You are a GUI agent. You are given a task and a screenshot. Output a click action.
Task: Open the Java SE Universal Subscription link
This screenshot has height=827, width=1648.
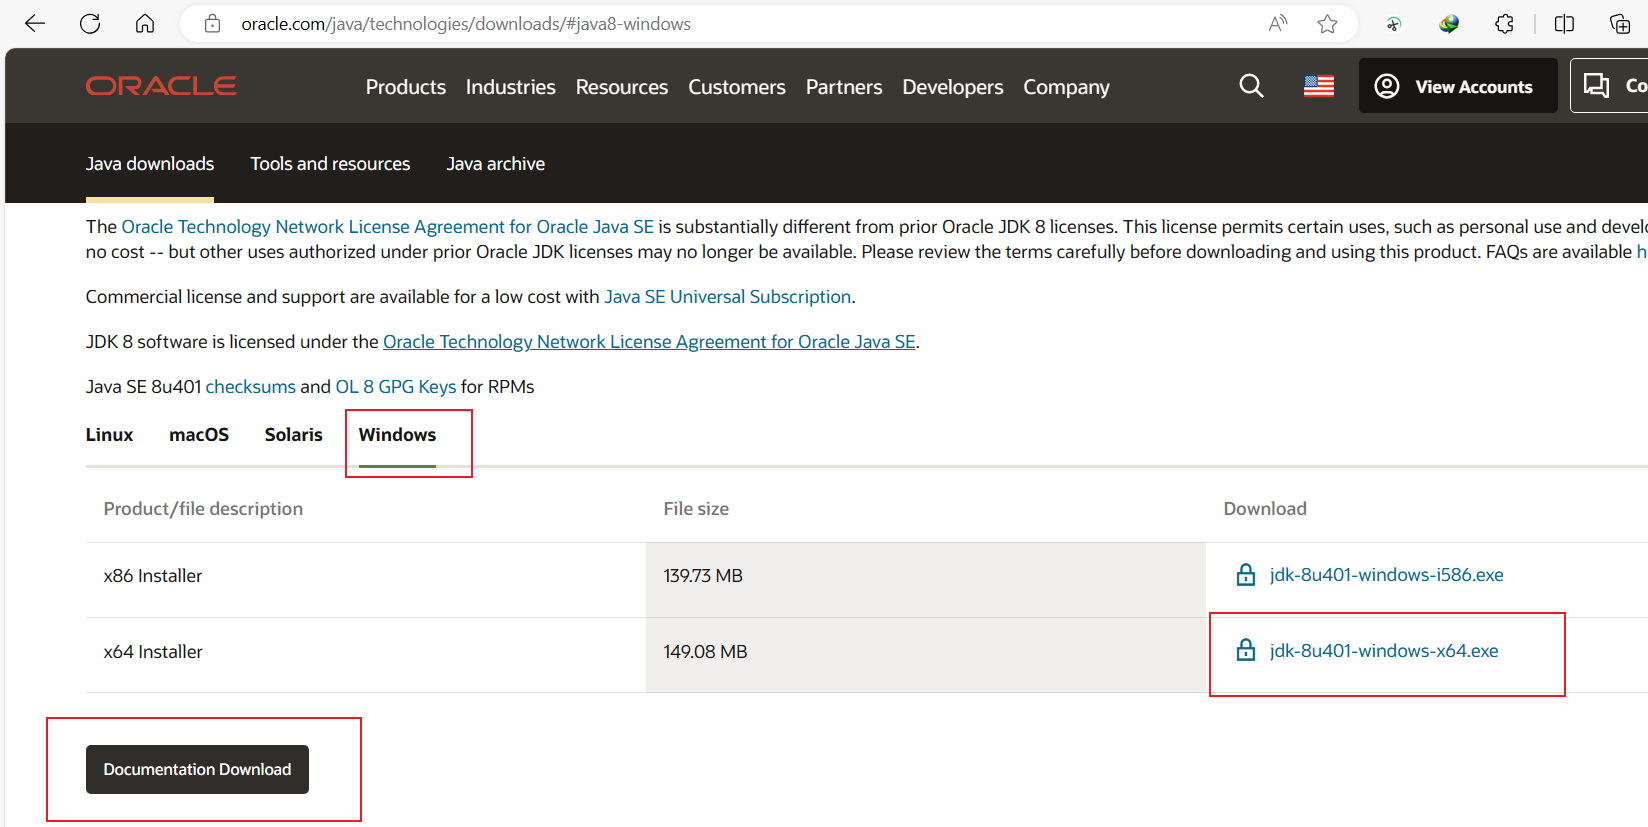pos(728,297)
